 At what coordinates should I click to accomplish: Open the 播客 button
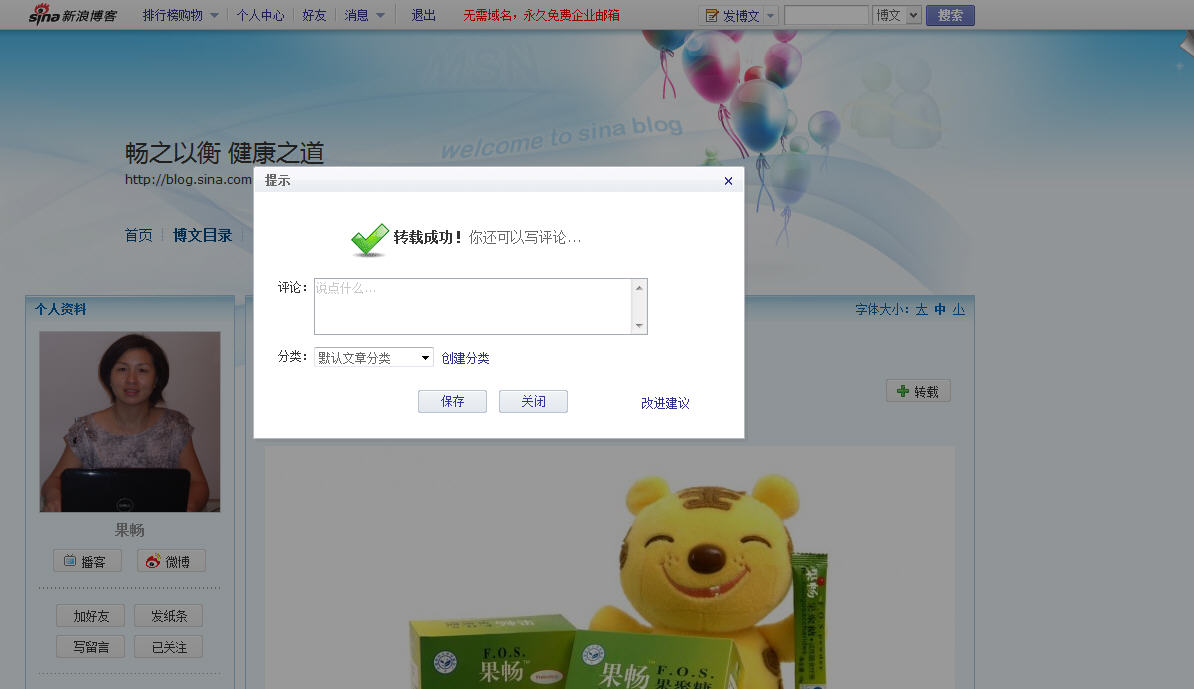click(88, 561)
